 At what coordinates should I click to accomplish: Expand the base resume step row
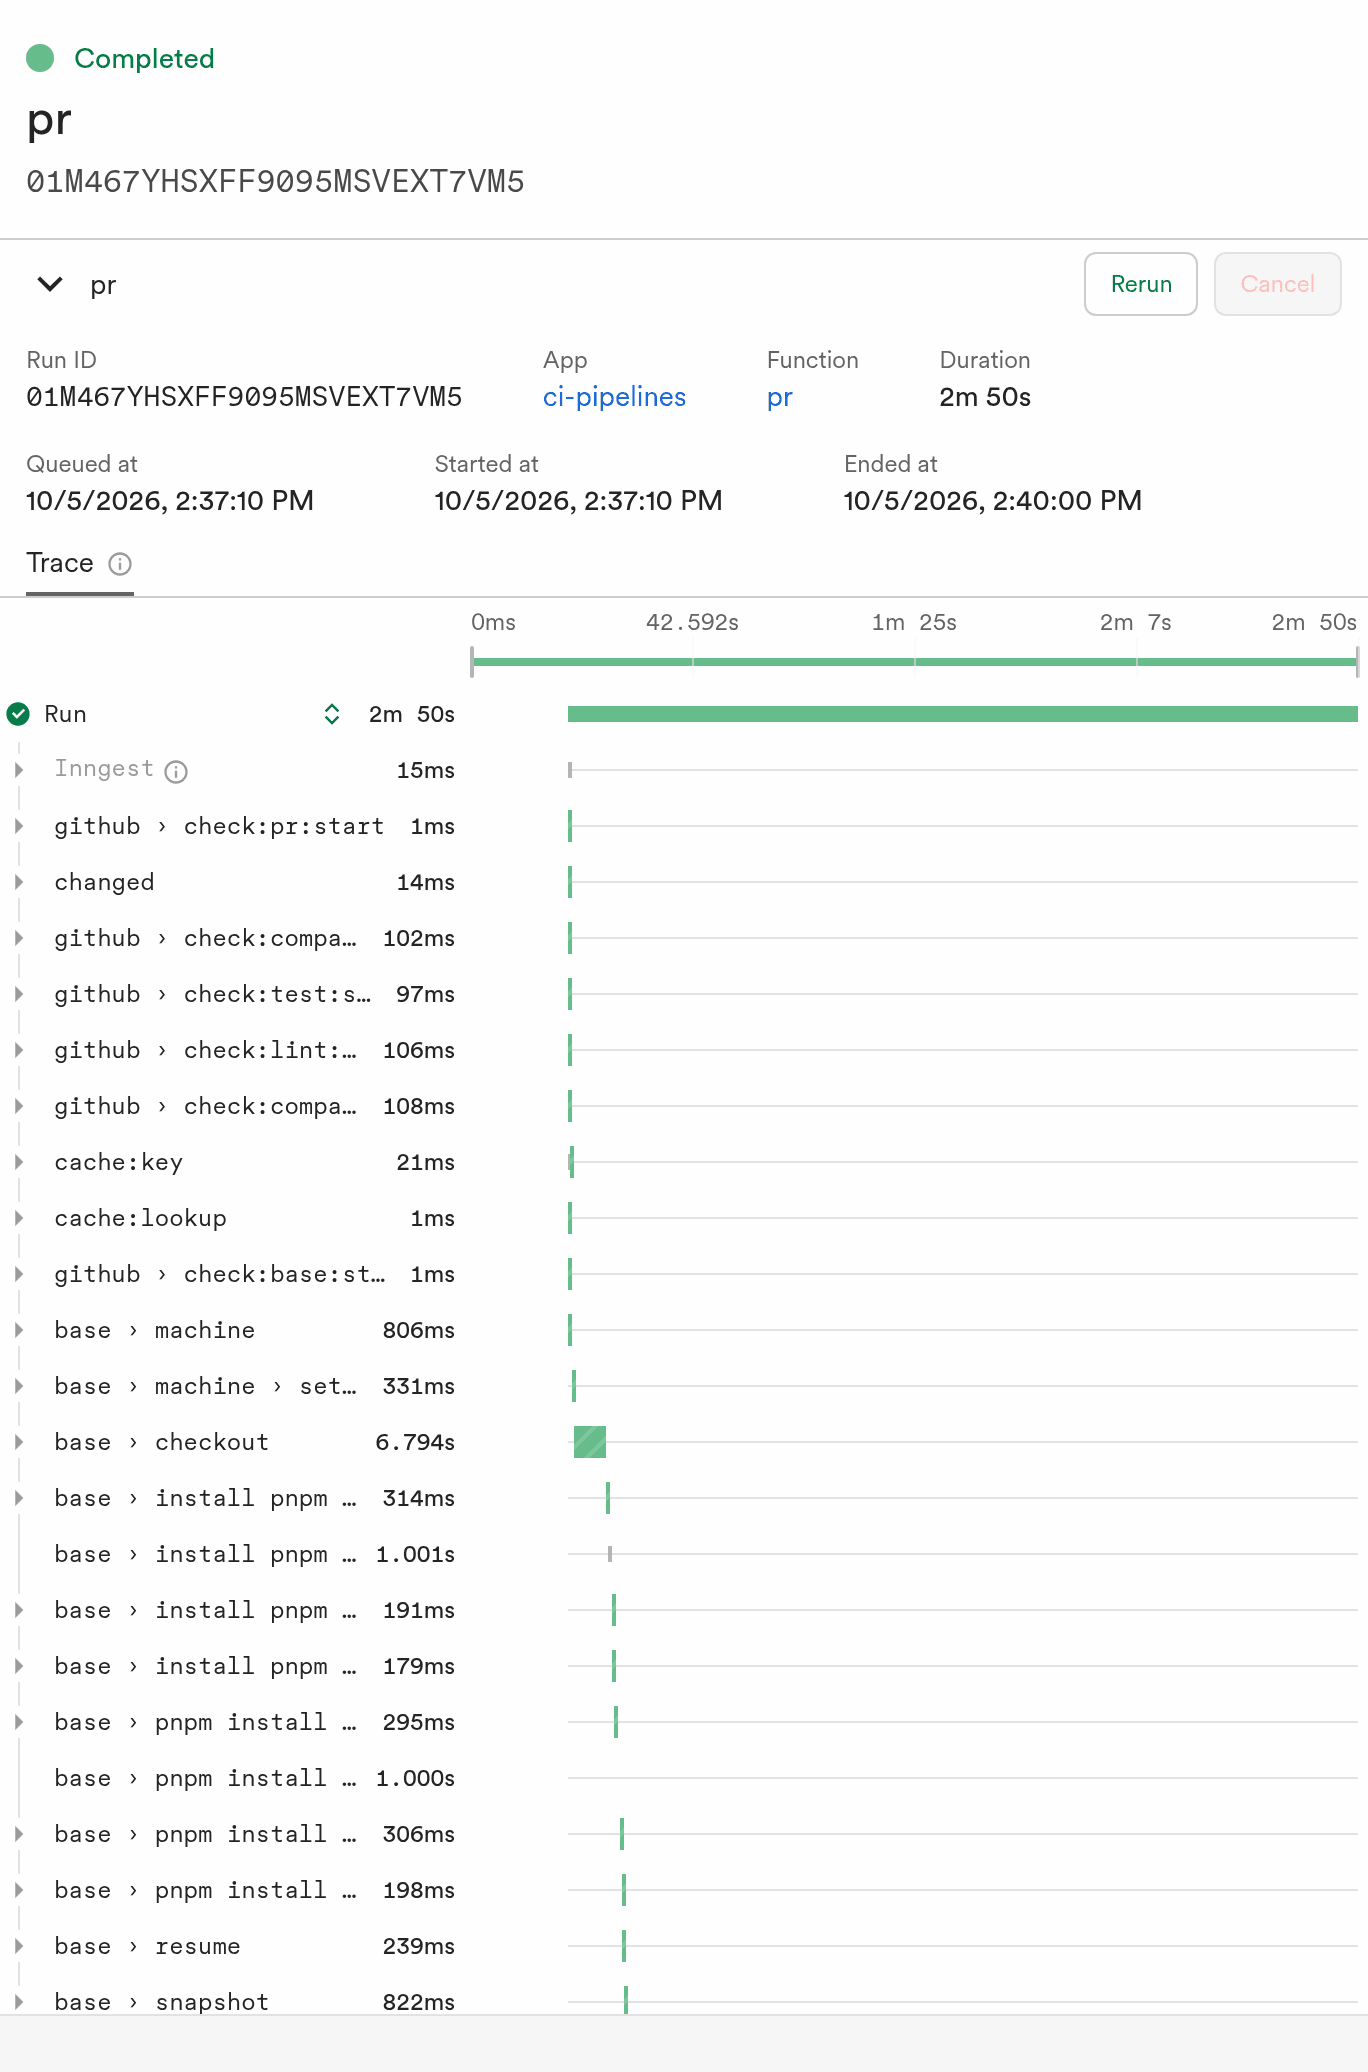point(19,1946)
